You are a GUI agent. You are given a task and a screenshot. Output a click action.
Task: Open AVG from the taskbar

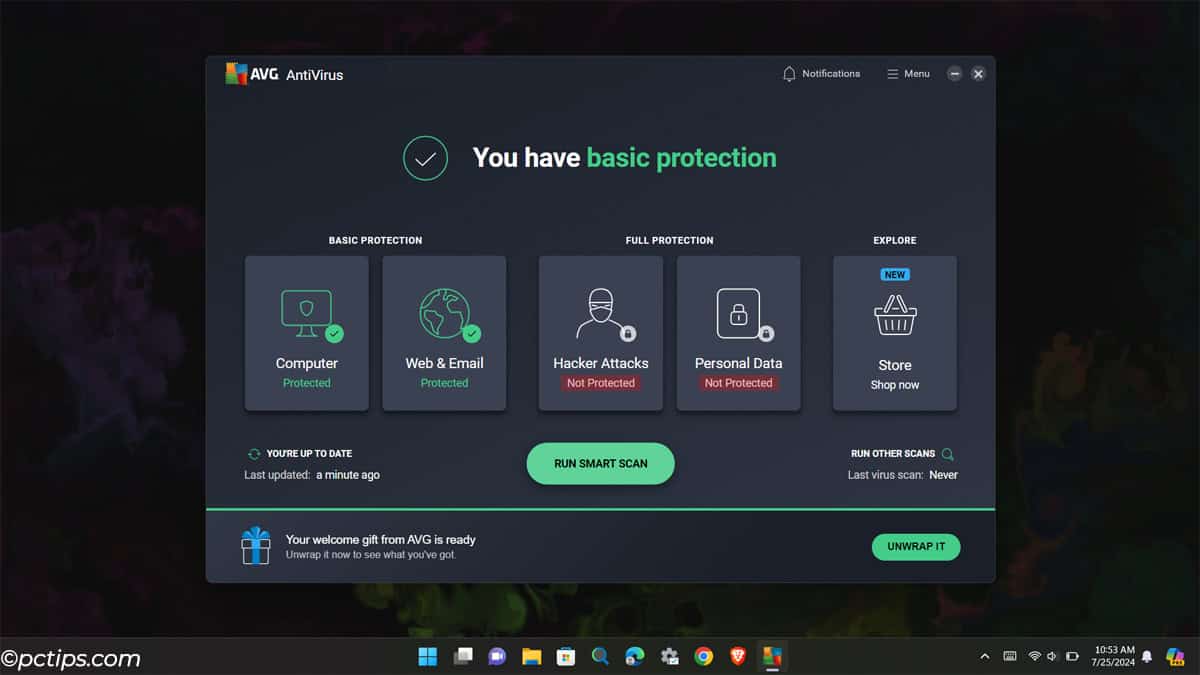coord(772,657)
